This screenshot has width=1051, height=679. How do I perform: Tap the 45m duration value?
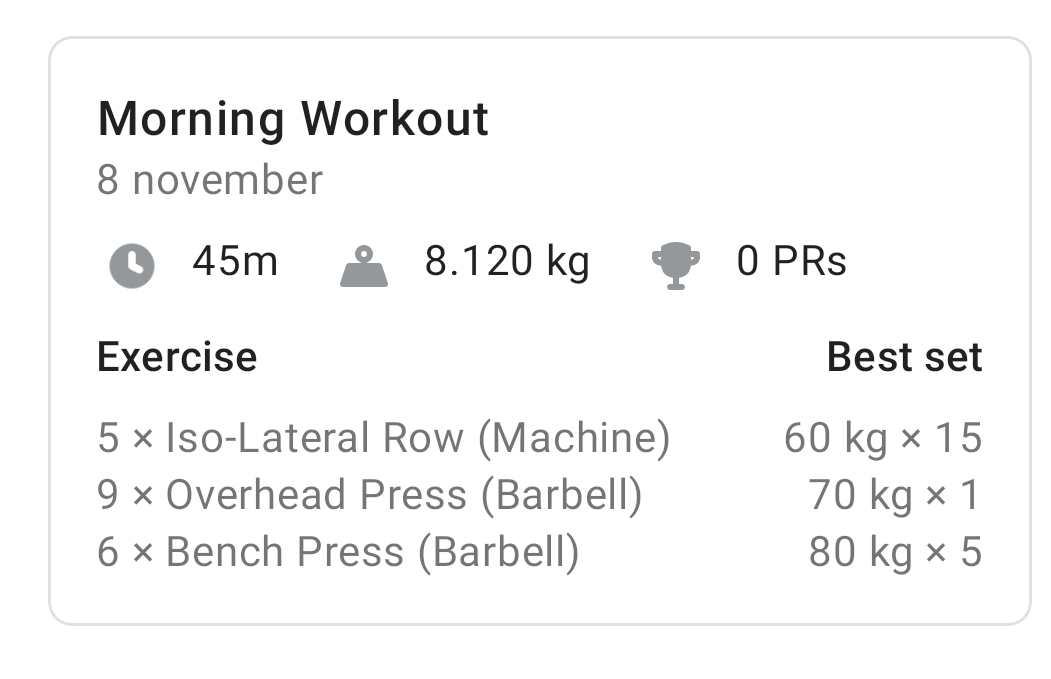(x=235, y=262)
